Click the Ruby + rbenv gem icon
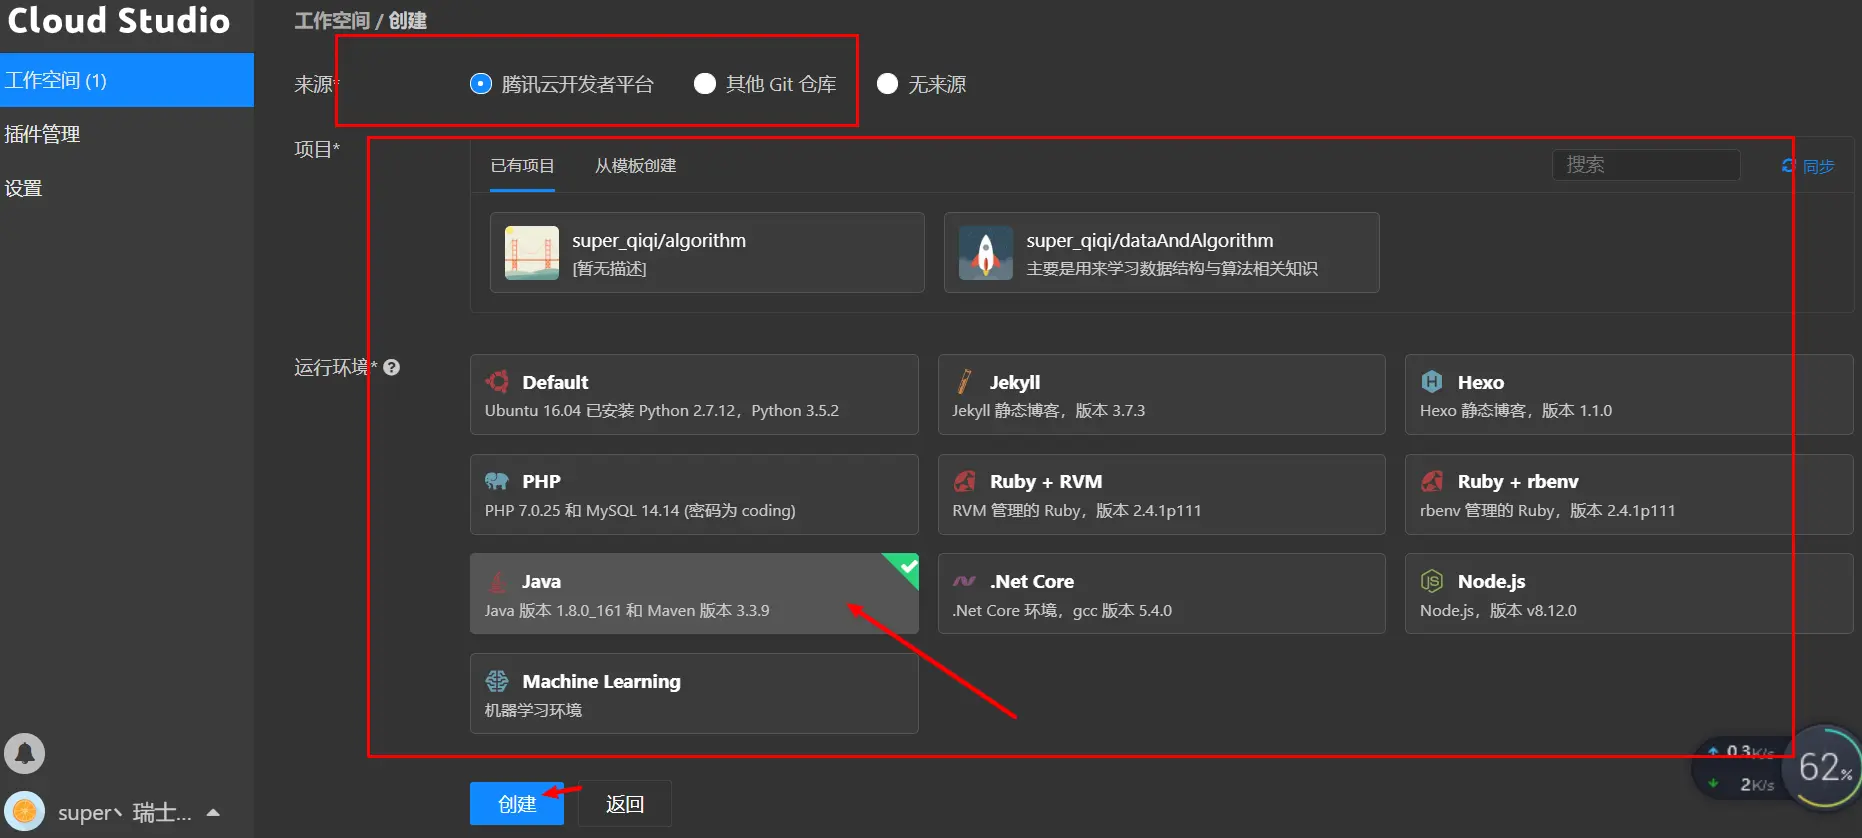 tap(1432, 481)
